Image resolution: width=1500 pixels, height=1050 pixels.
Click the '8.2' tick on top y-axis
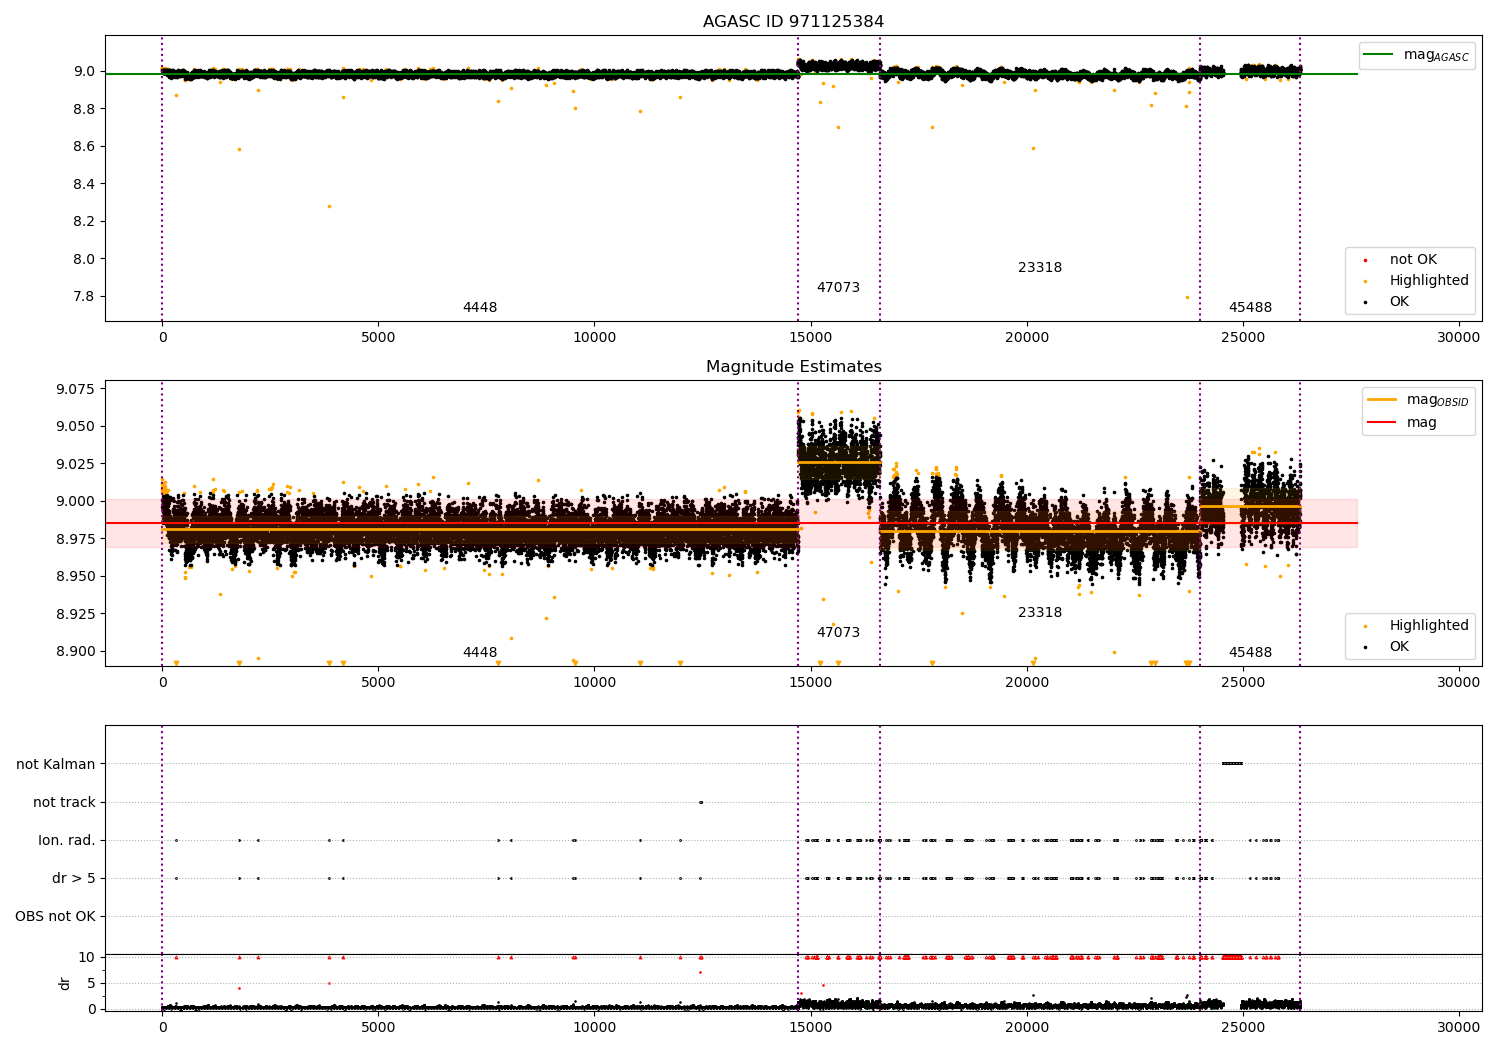coord(84,221)
